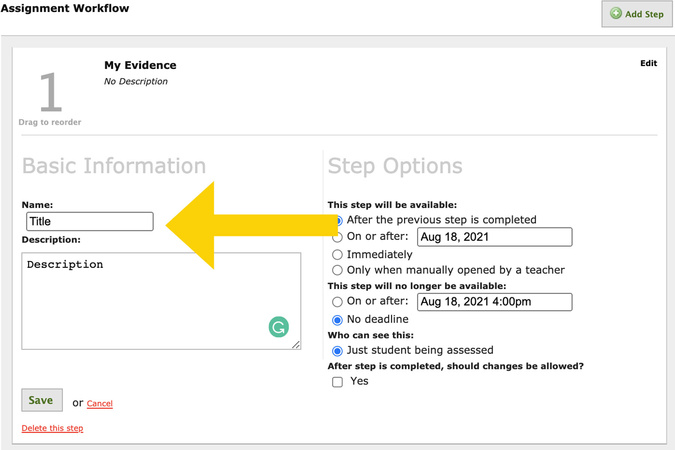The height and width of the screenshot is (450, 675).
Task: Click the My Evidence step title
Action: [140, 65]
